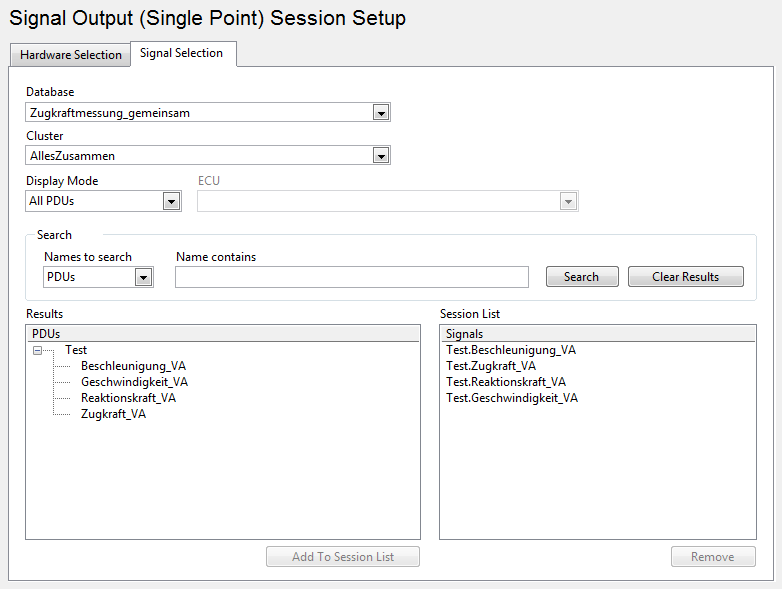Select Test.Geschwindigkeit_VA in the Session List

click(511, 398)
